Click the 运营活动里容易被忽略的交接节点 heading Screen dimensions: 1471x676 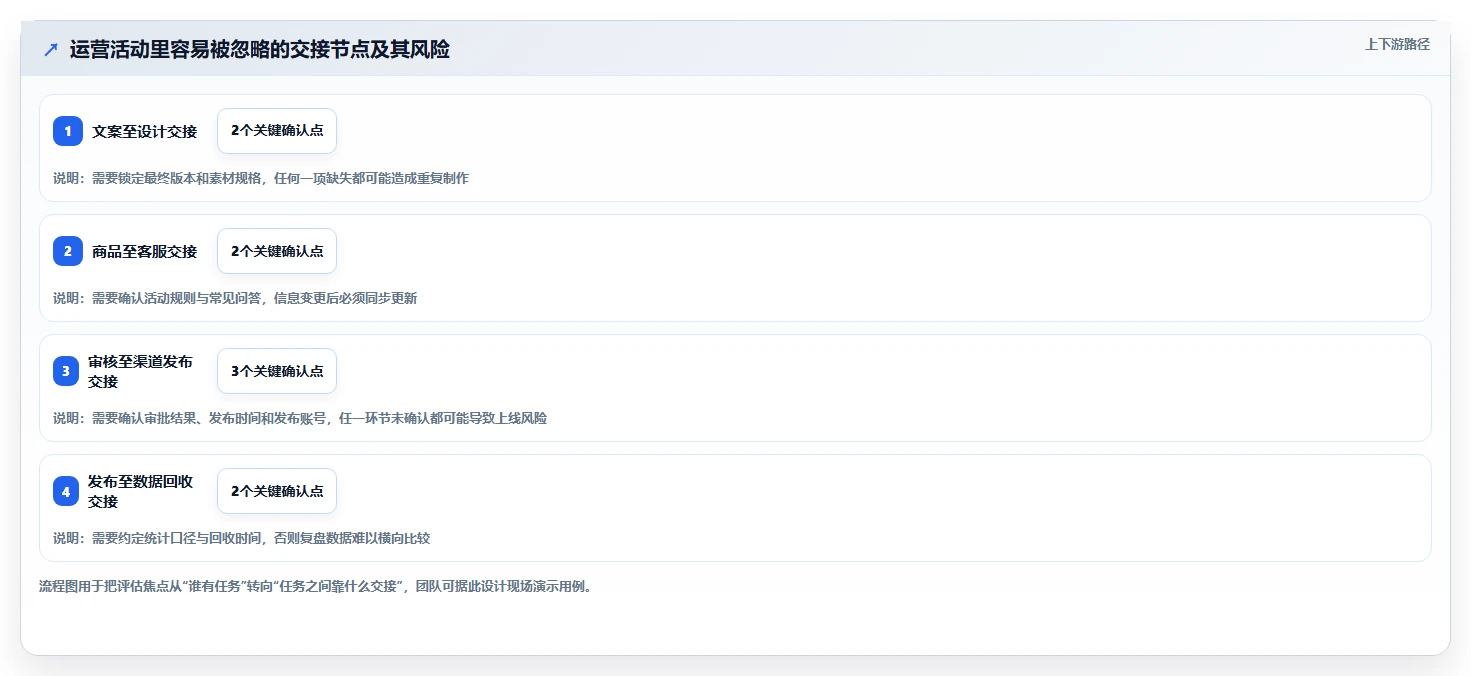point(260,50)
